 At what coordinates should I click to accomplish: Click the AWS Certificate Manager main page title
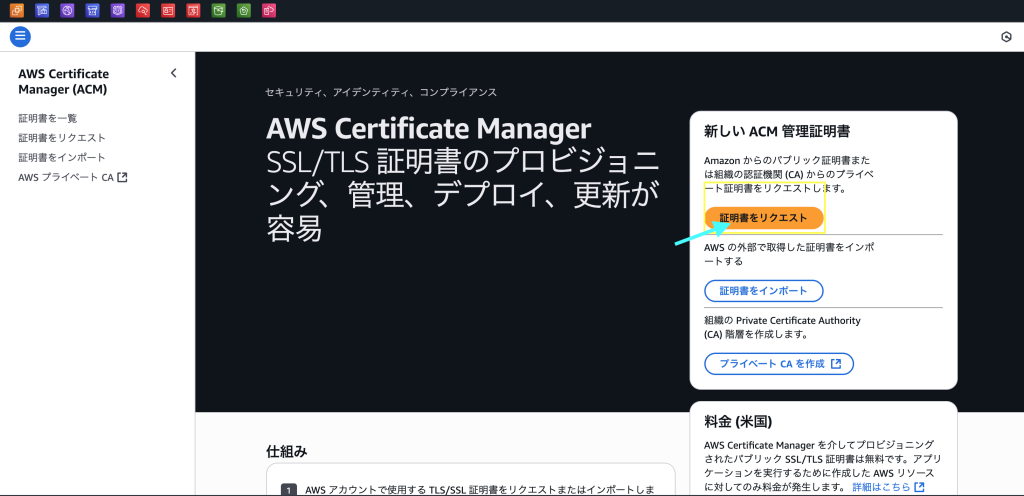click(x=428, y=129)
